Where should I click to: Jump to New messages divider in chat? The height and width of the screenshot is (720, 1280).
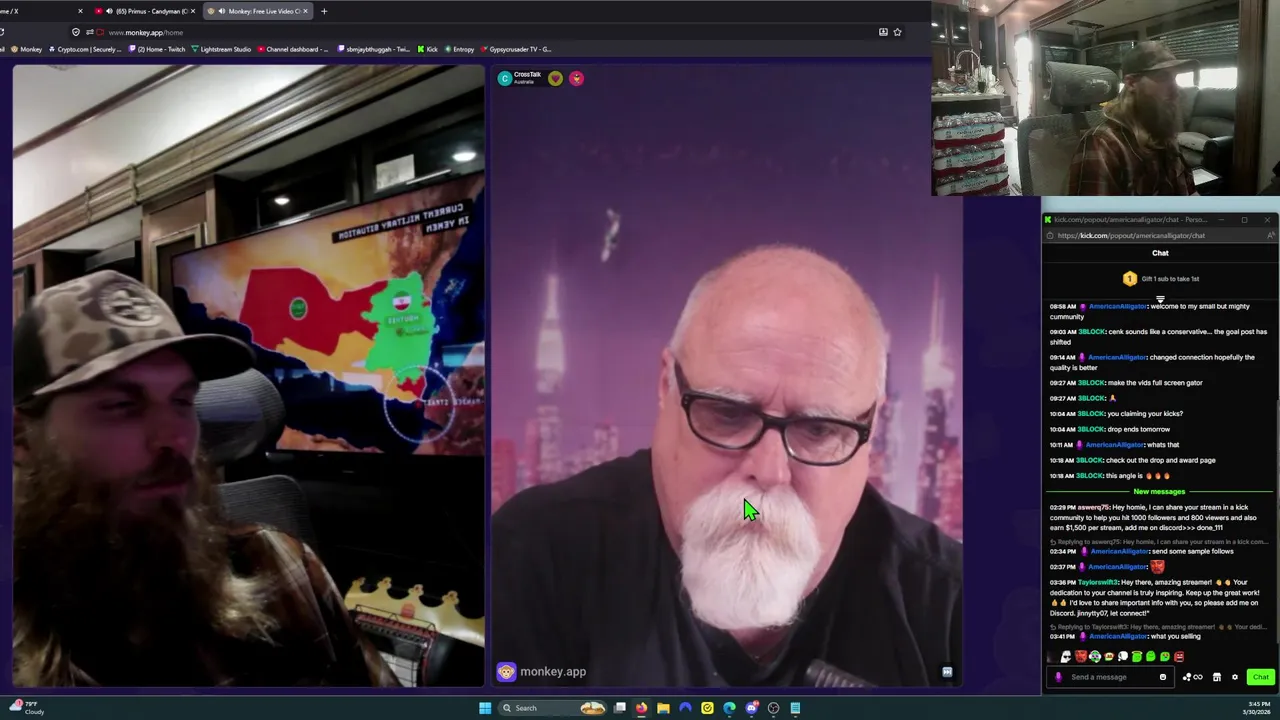(x=1159, y=492)
